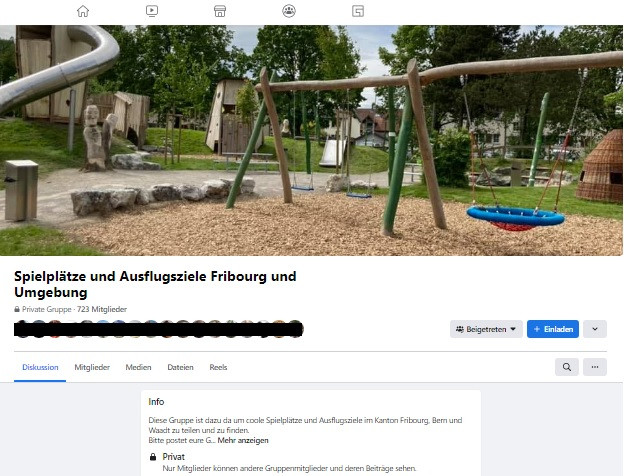The image size is (624, 476).
Task: Expand the chevron beside Einladen button
Action: (595, 329)
